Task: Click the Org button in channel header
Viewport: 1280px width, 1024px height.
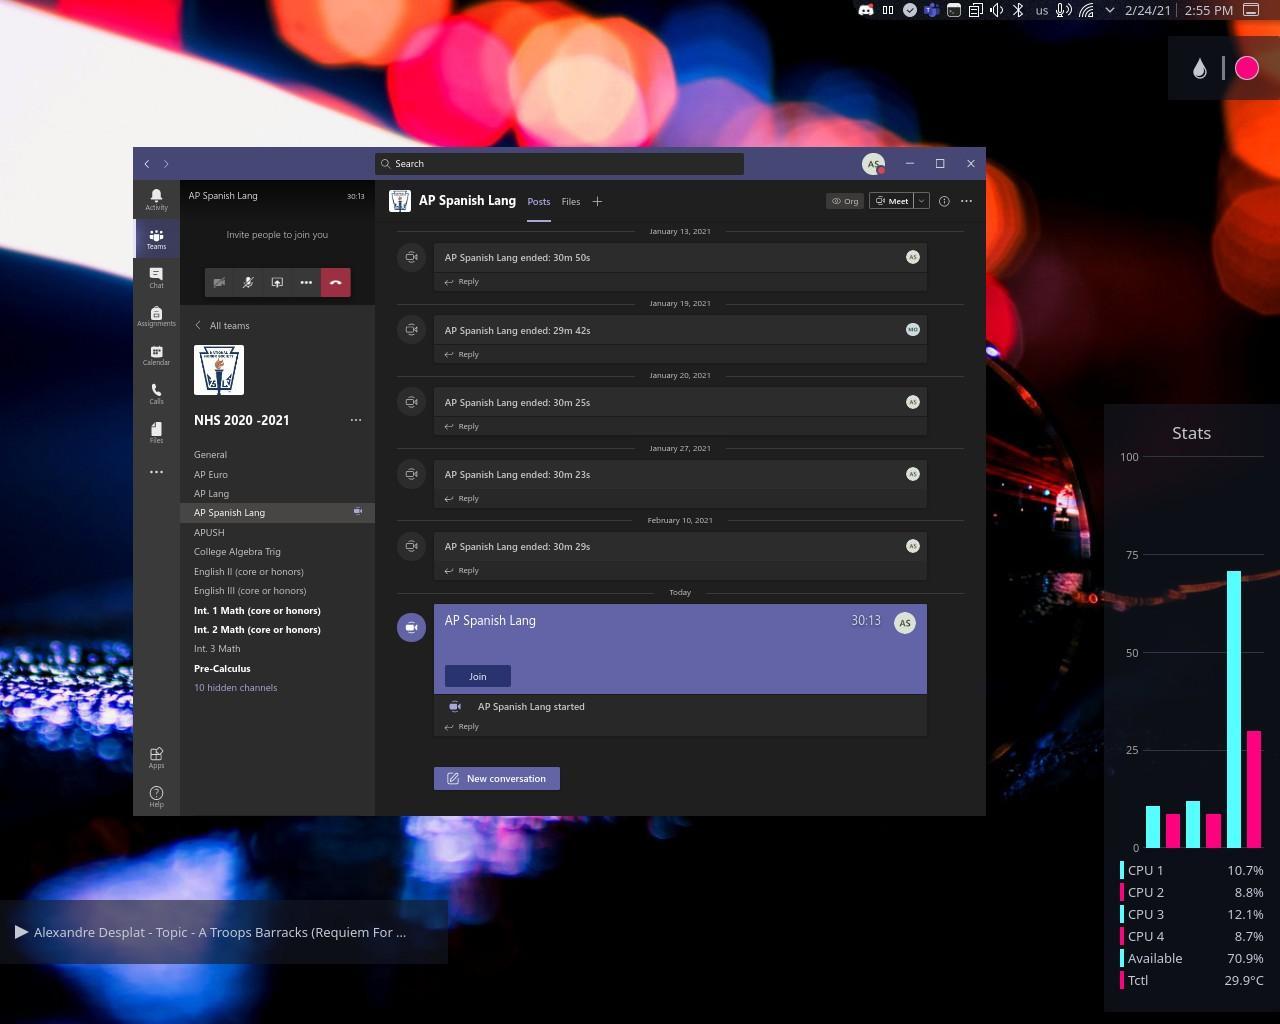Action: 845,201
